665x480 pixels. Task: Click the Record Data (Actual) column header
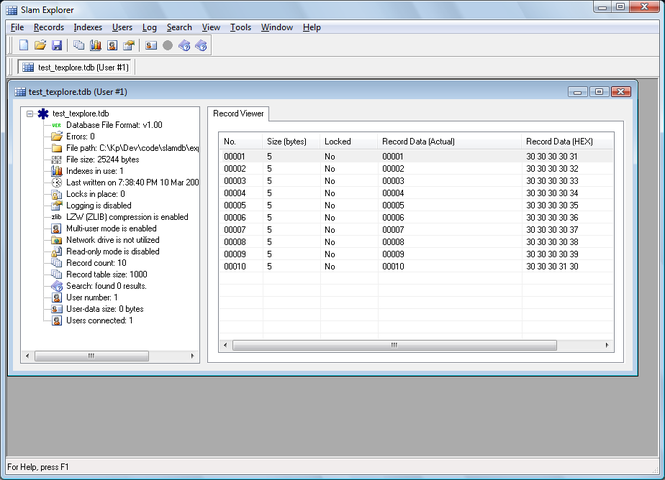click(x=420, y=141)
